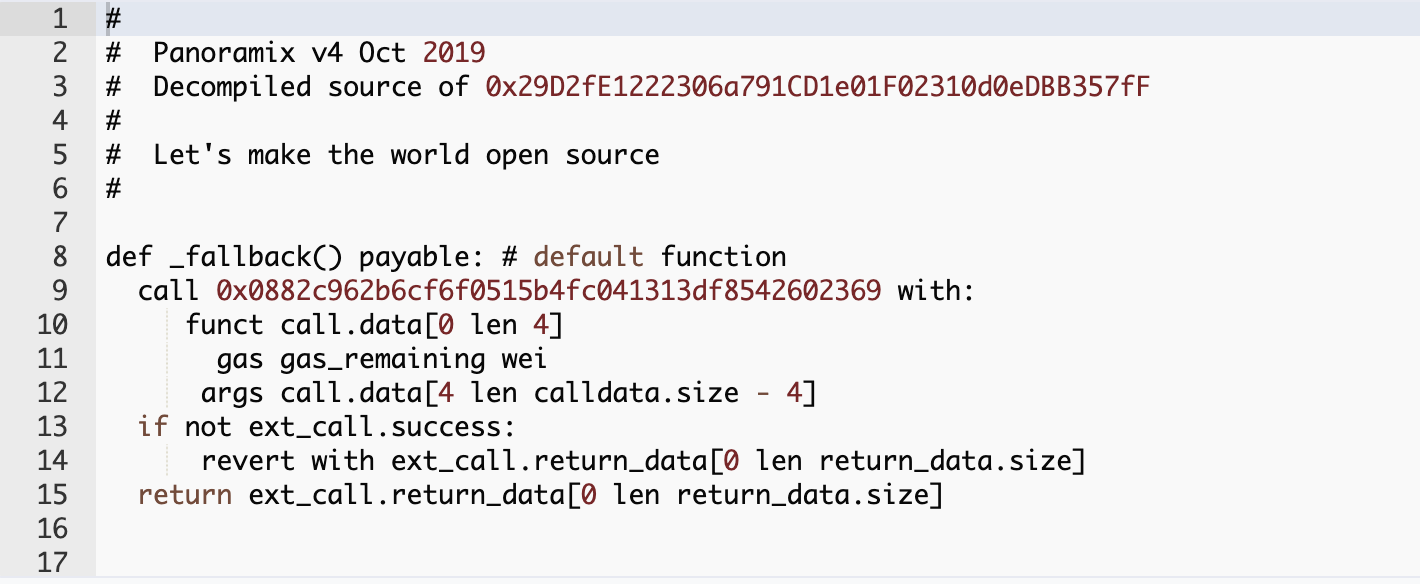Click line number 8 in the gutter
The width and height of the screenshot is (1420, 584).
click(59, 256)
